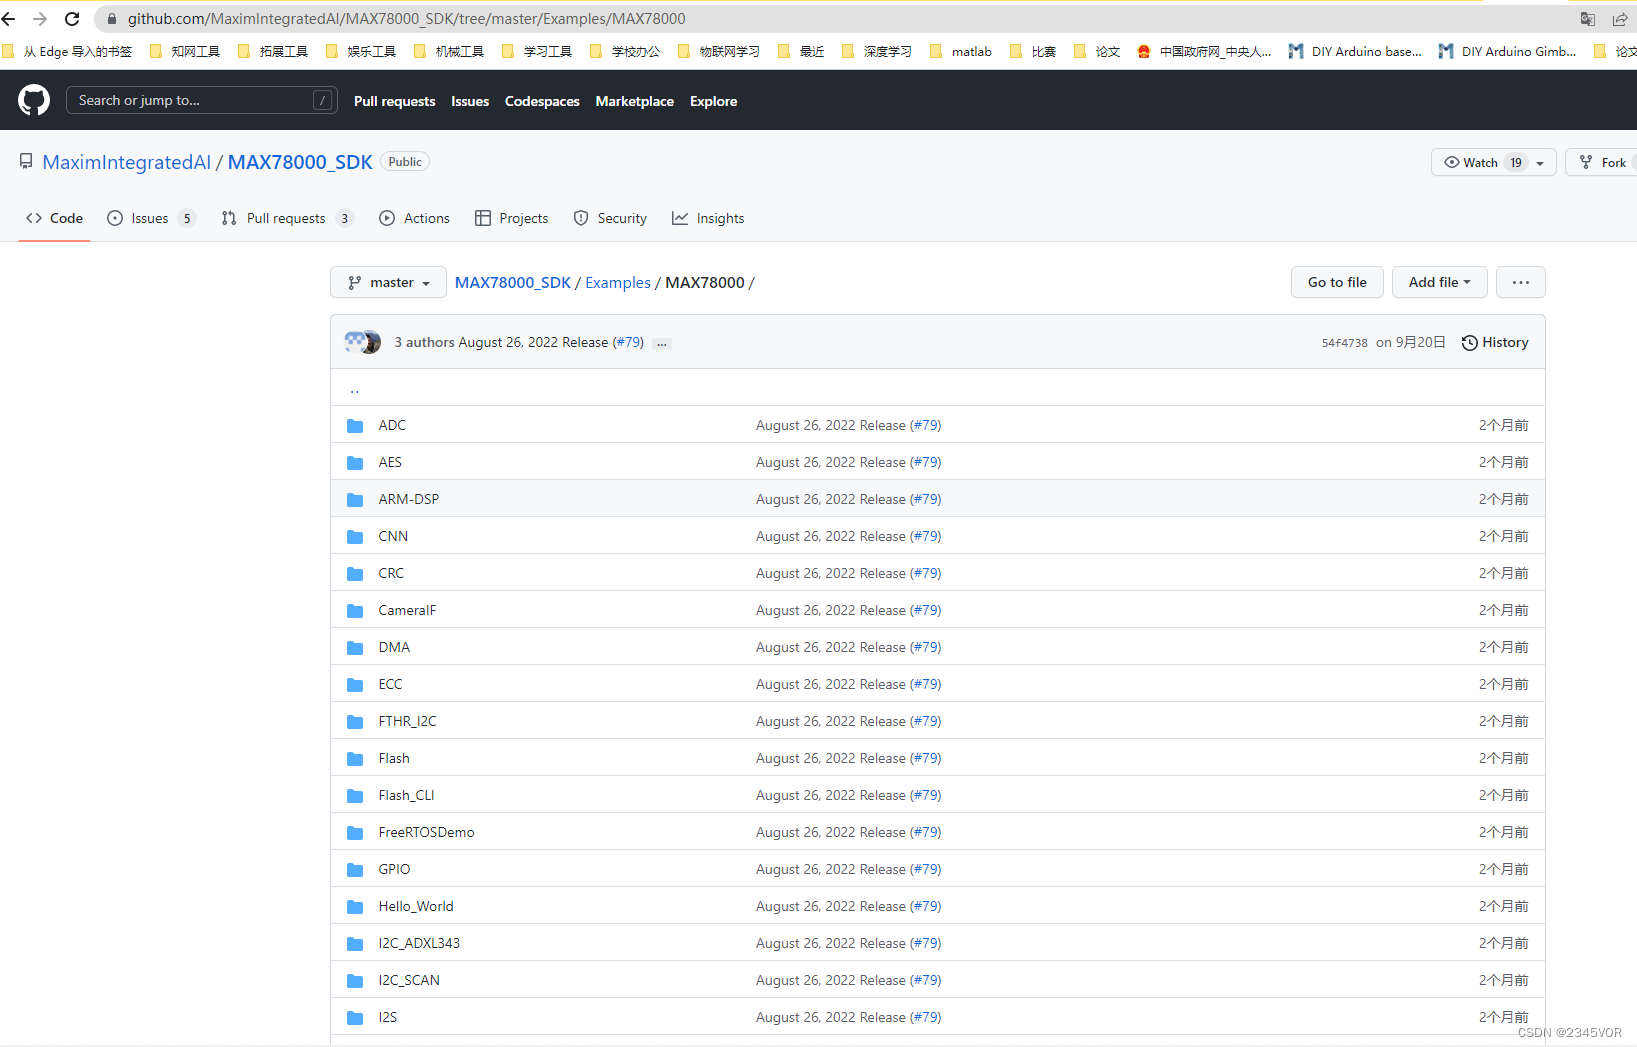
Task: Expand the Add file dropdown
Action: [1439, 282]
